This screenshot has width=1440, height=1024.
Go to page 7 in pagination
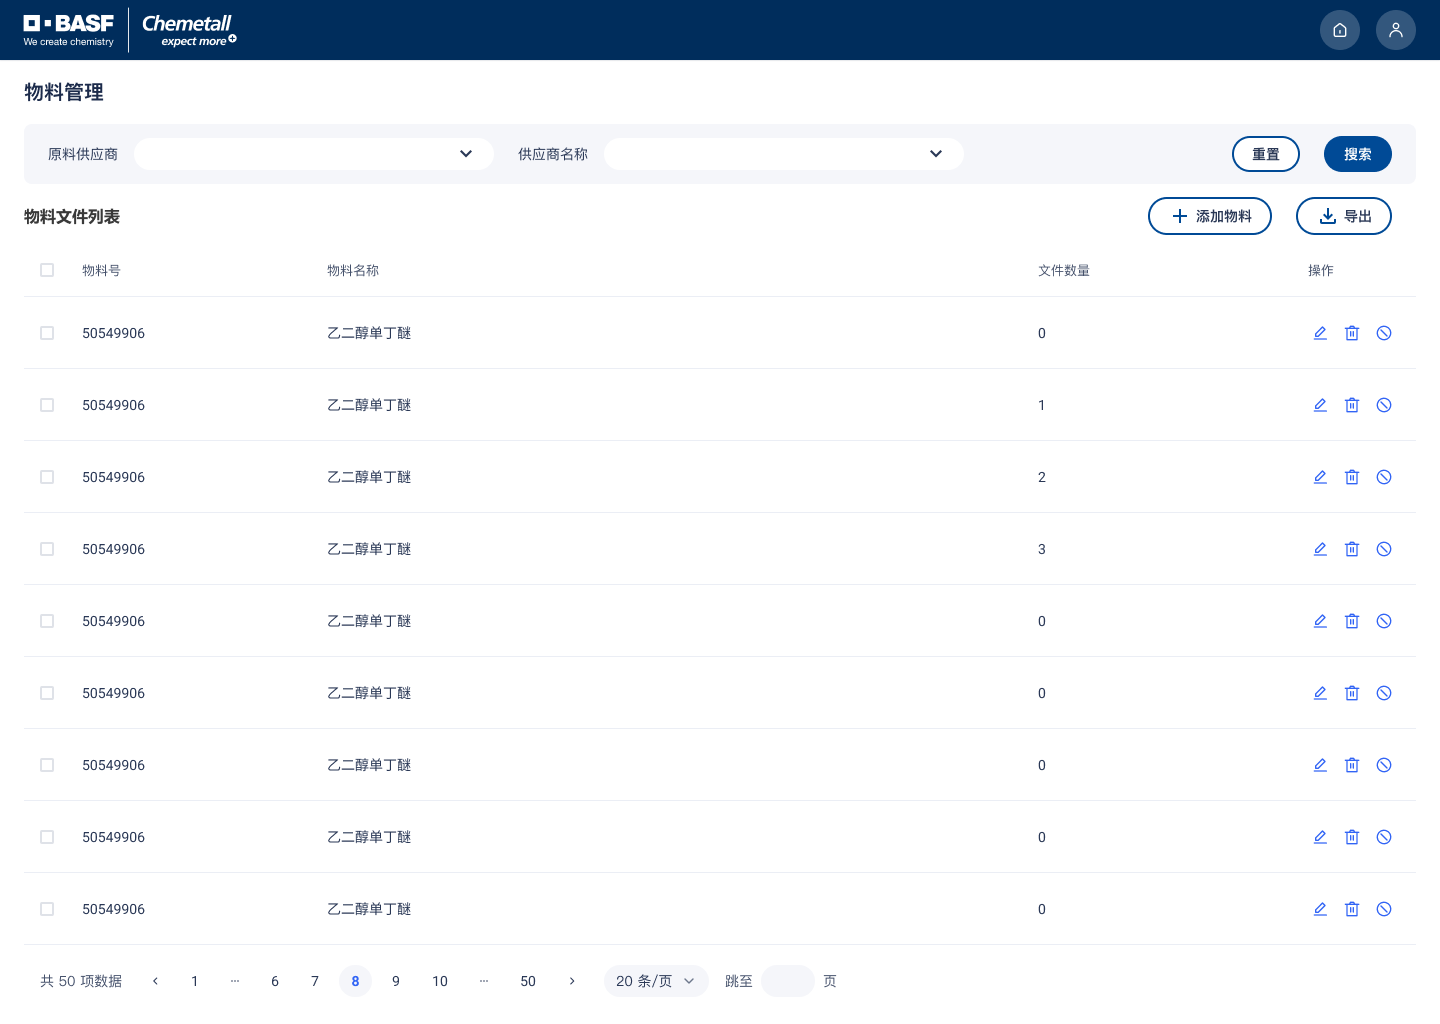[315, 981]
